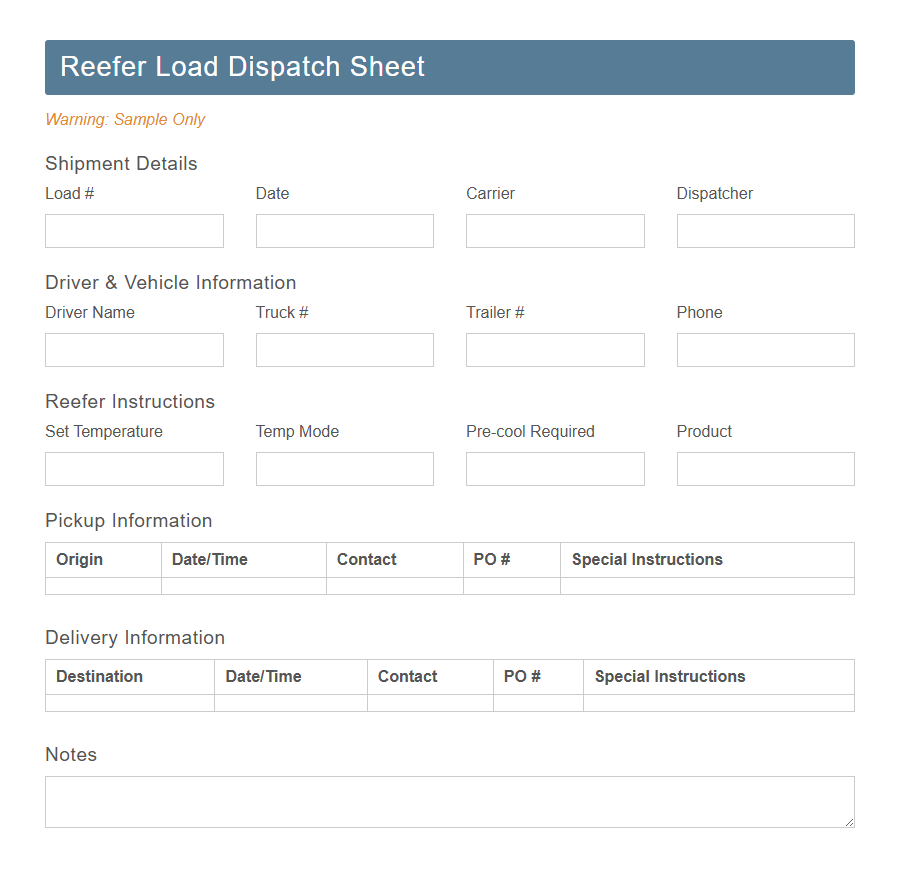
Task: Click the Dispatcher input field
Action: 765,231
